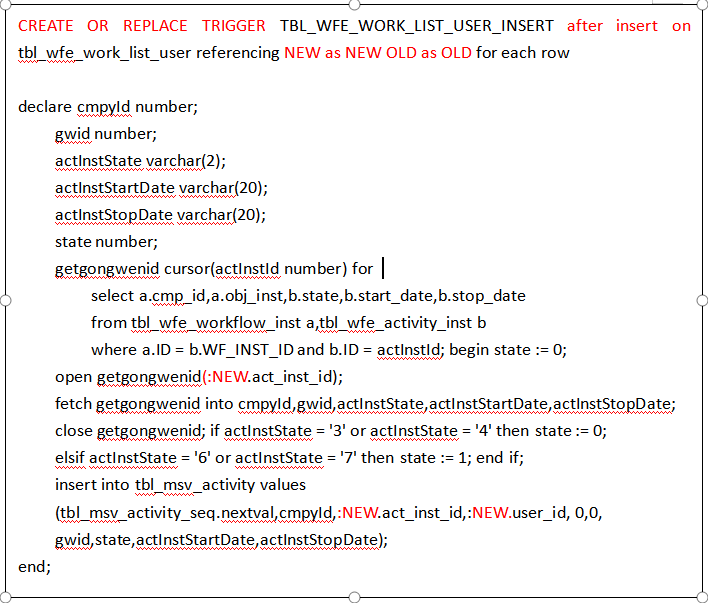Click 'b.stop_date' in the select line
The width and height of the screenshot is (708, 603).
(x=482, y=296)
